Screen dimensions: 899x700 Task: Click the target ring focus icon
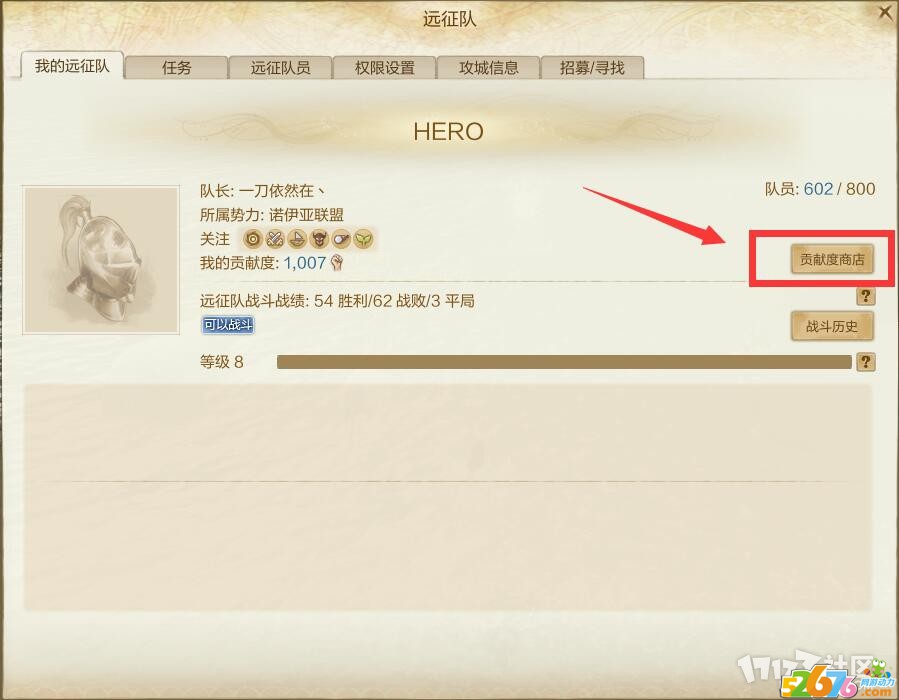point(253,238)
